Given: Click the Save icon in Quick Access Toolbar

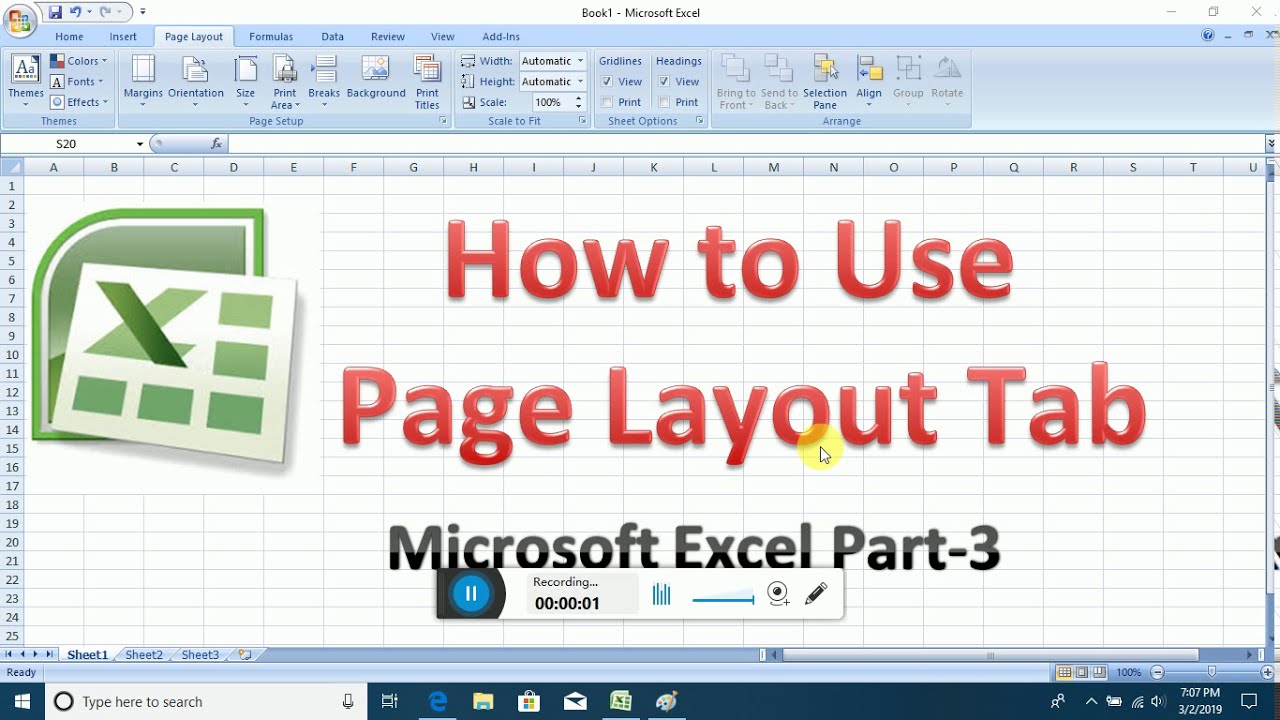Looking at the screenshot, I should [55, 12].
